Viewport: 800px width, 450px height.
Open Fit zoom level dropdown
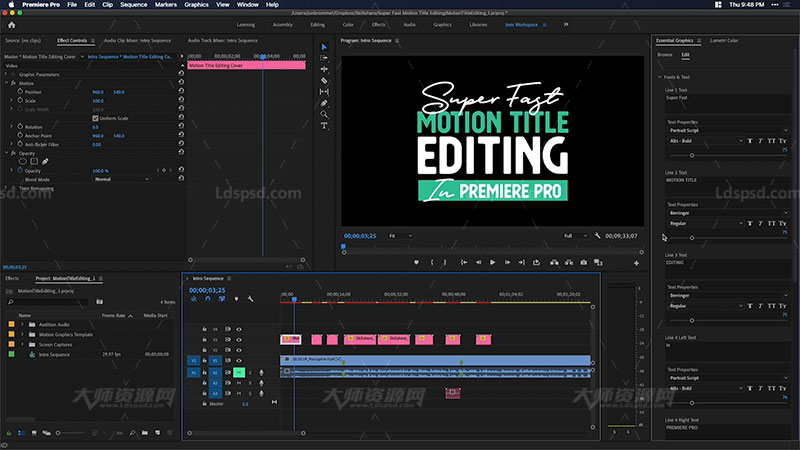[401, 236]
